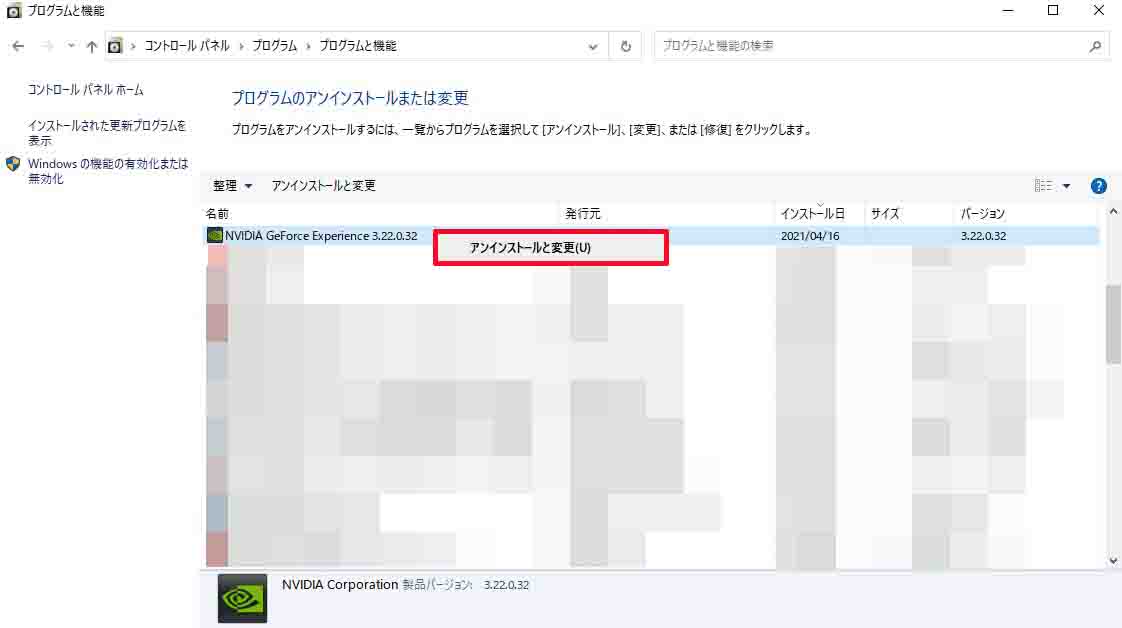Open the blue help icon
This screenshot has height=628, width=1122.
pos(1098,186)
